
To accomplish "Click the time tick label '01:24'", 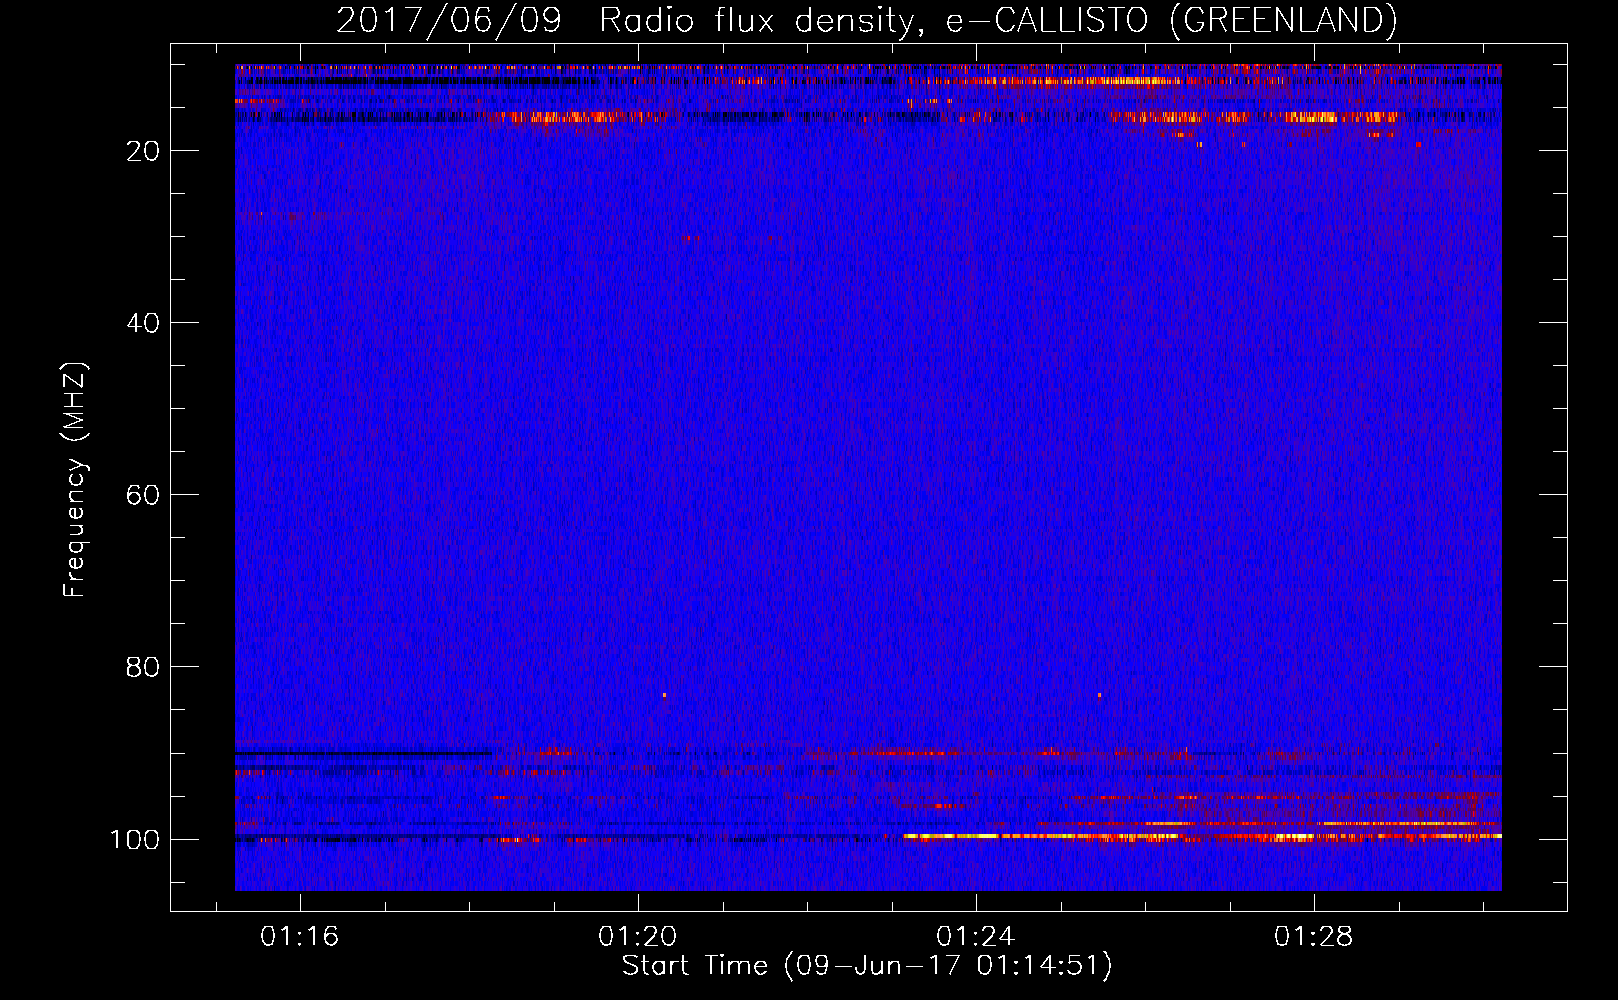I will pyautogui.click(x=976, y=937).
